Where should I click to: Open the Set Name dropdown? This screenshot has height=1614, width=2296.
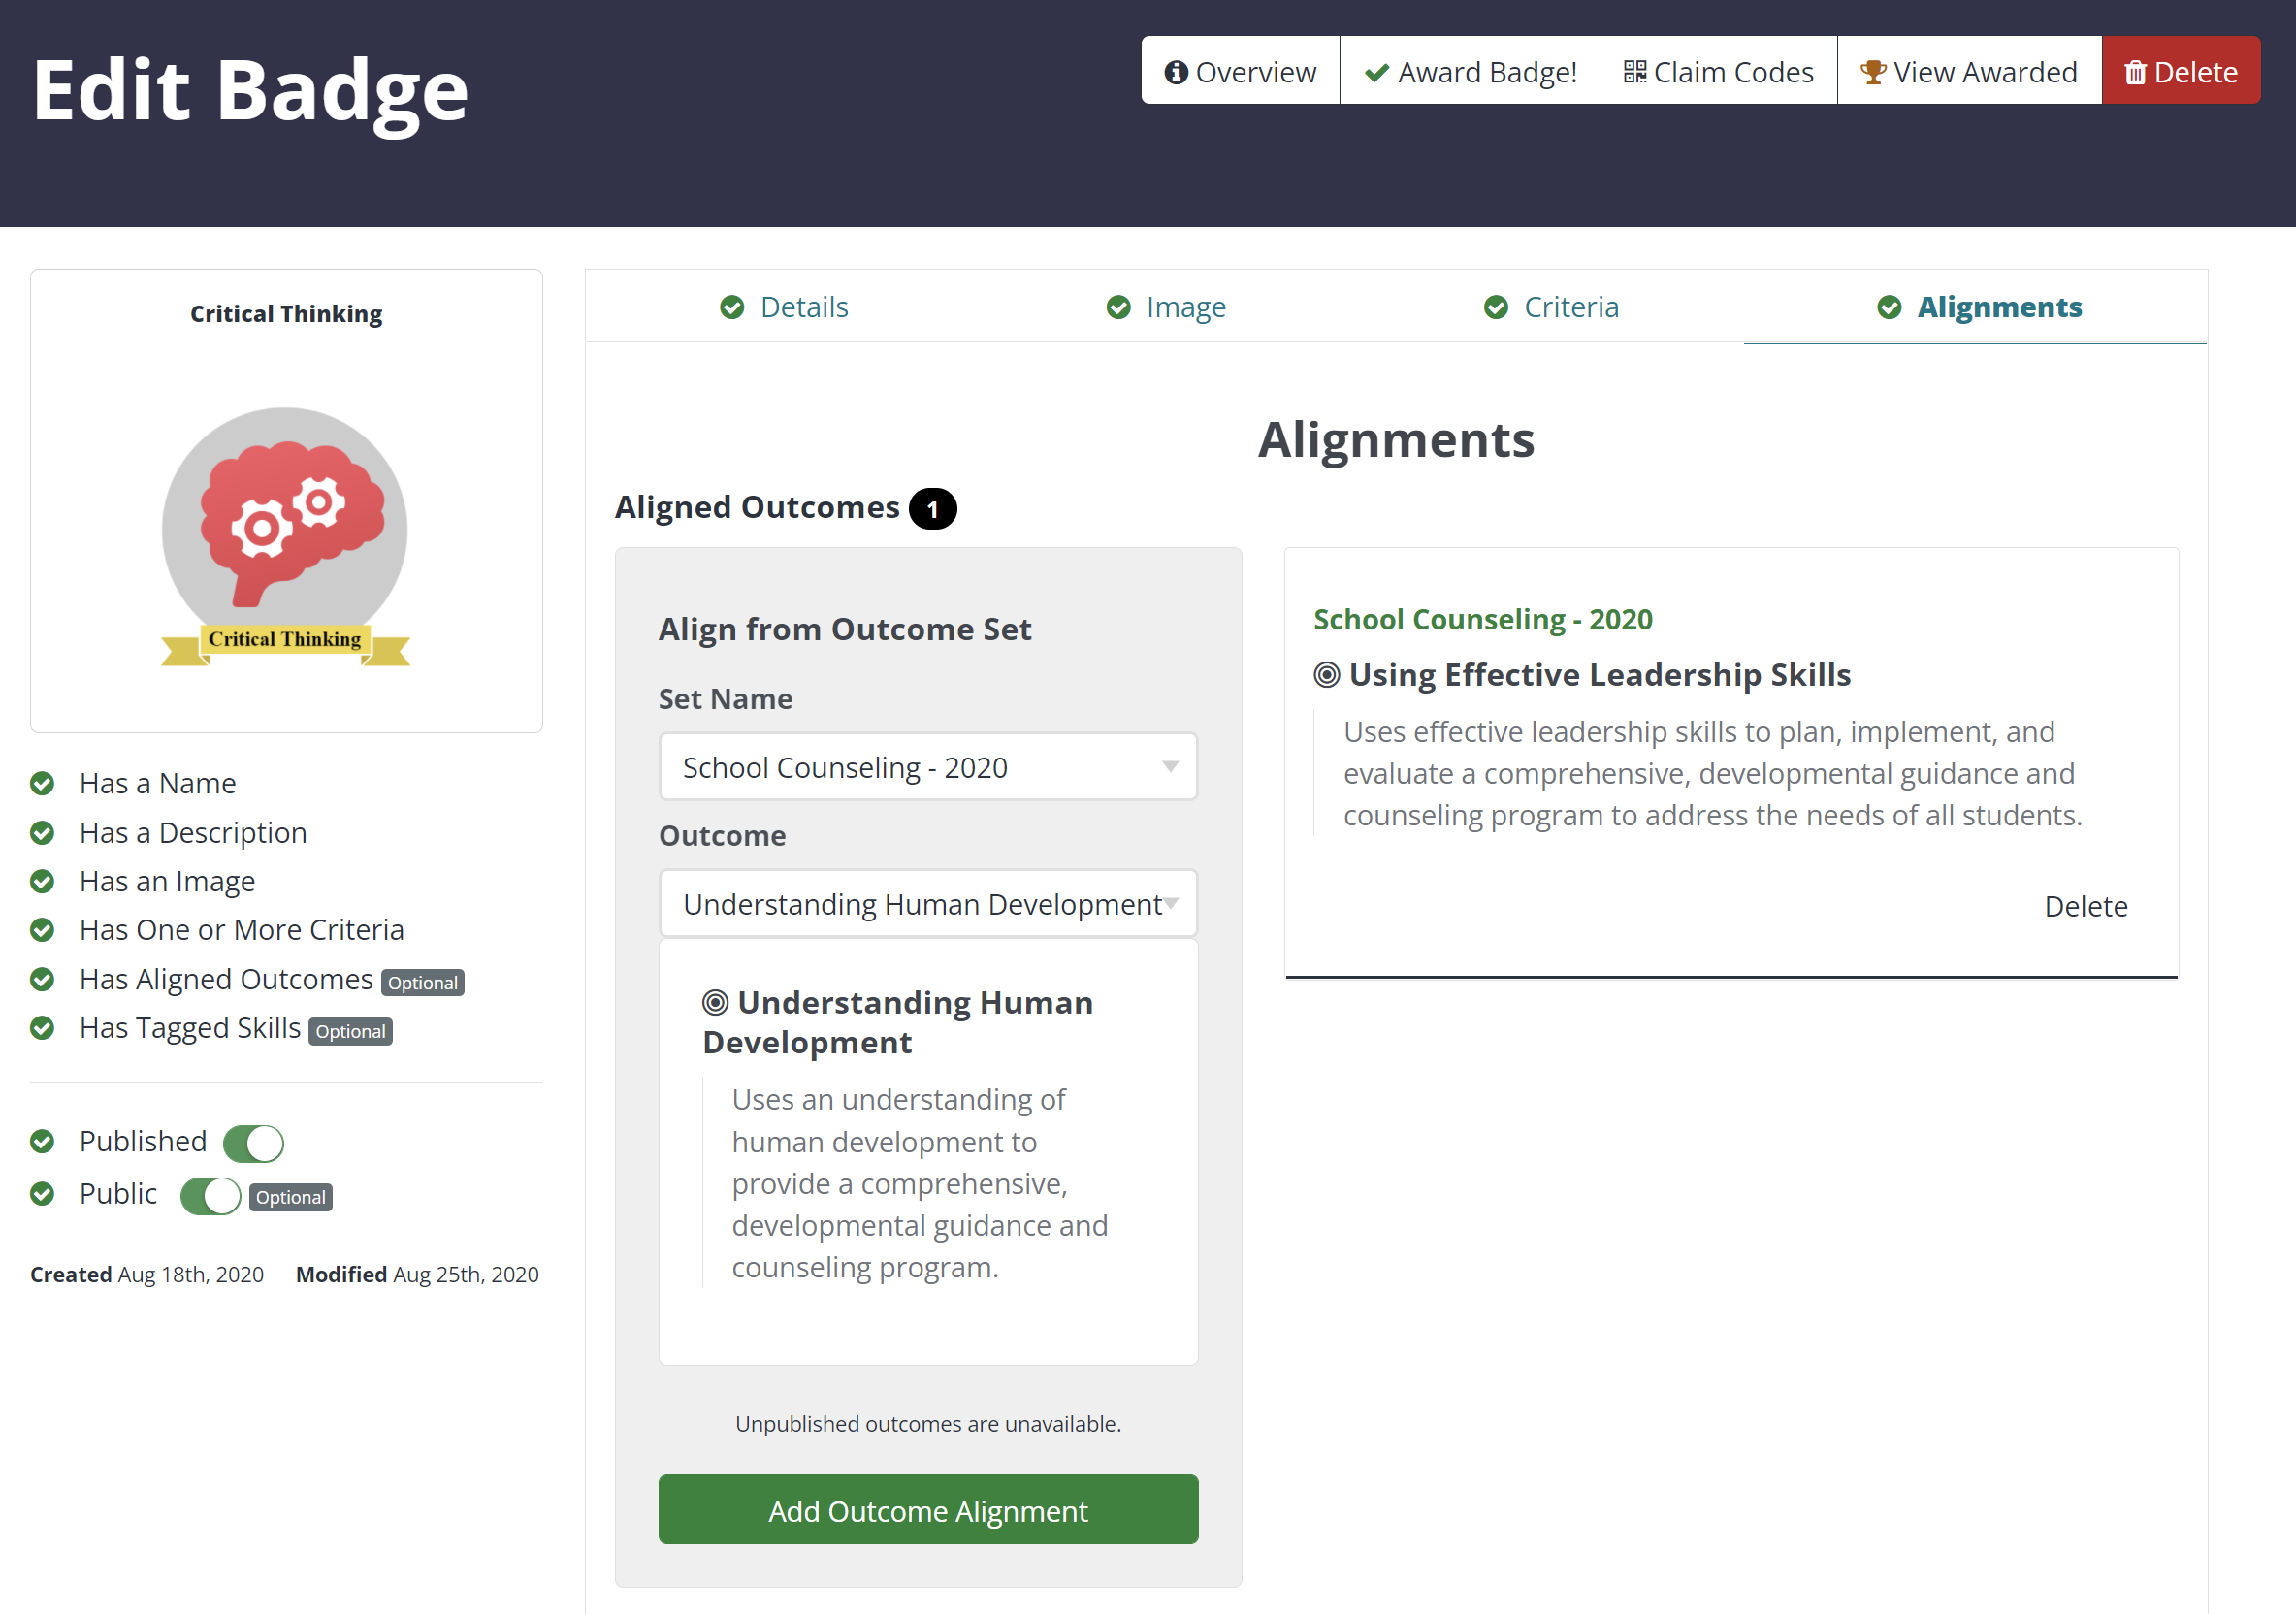point(928,767)
